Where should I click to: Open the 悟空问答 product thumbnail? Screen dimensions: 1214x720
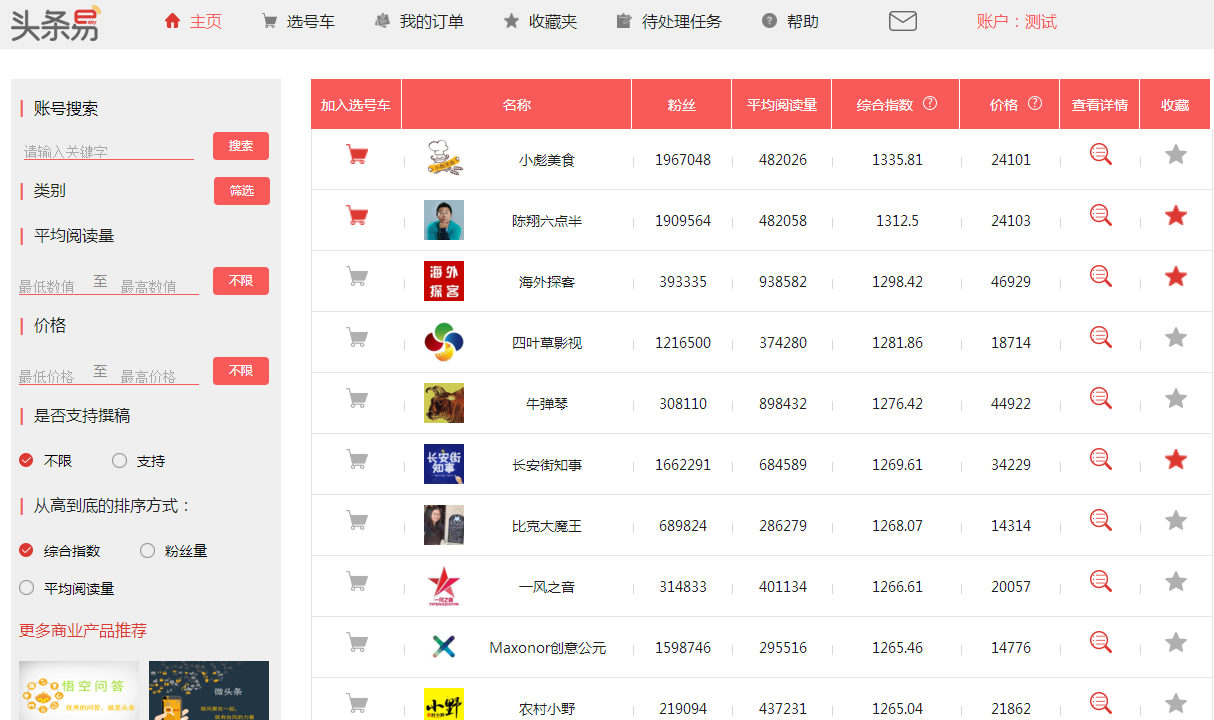pyautogui.click(x=79, y=690)
